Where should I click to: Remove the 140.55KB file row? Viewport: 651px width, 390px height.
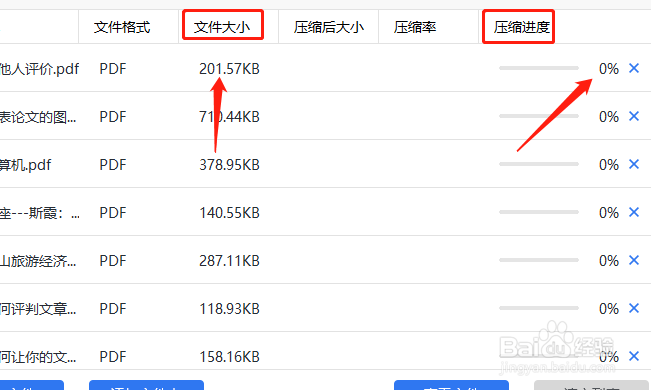(634, 212)
